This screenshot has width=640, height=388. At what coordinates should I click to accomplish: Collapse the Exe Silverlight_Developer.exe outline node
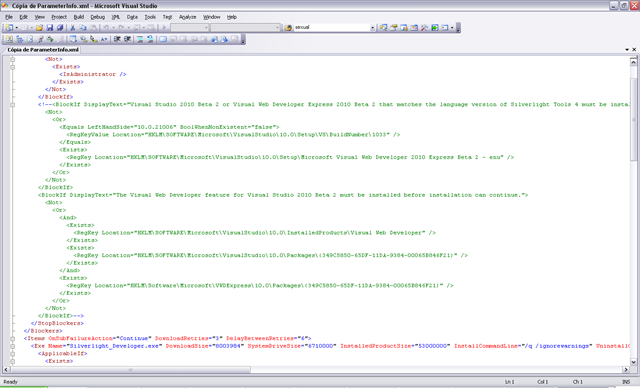(x=13, y=346)
